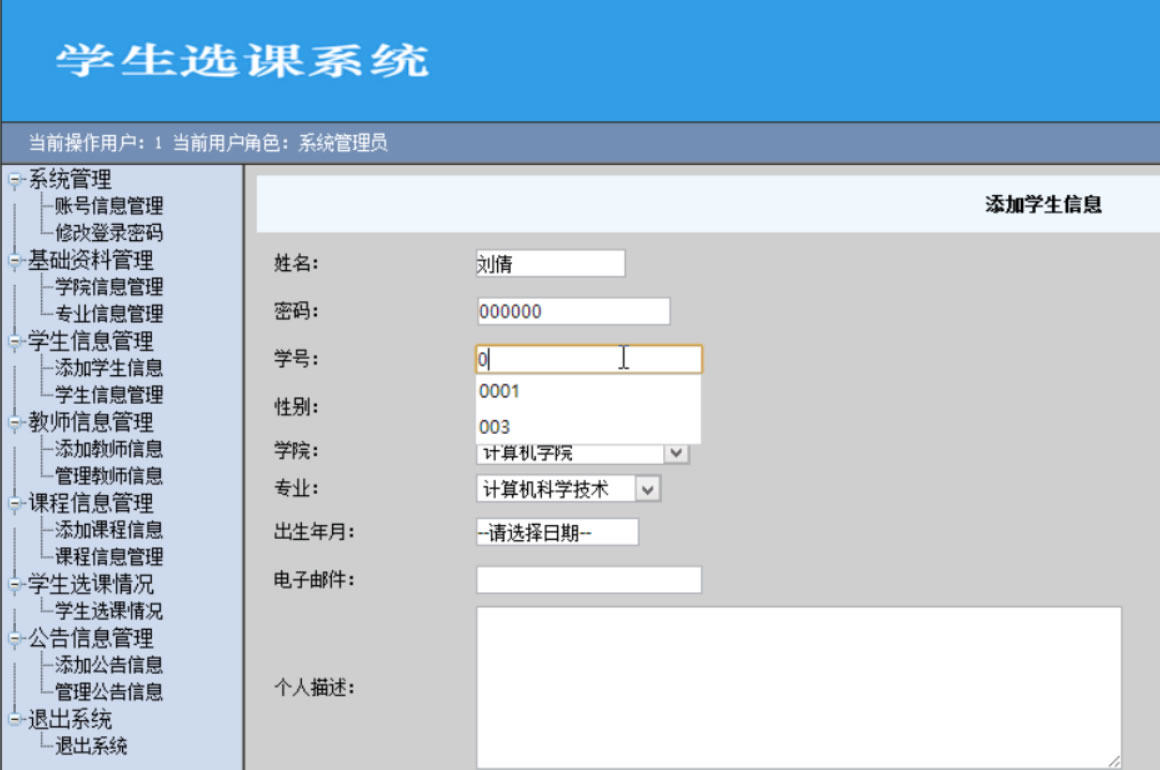This screenshot has width=1160, height=770.
Task: Click 退出系统 child link to log out
Action: point(90,746)
